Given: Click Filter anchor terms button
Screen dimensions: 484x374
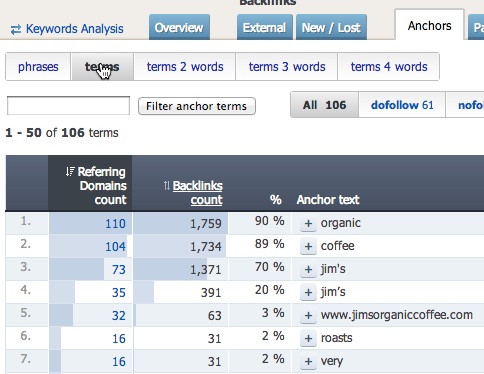Looking at the screenshot, I should pos(197,106).
